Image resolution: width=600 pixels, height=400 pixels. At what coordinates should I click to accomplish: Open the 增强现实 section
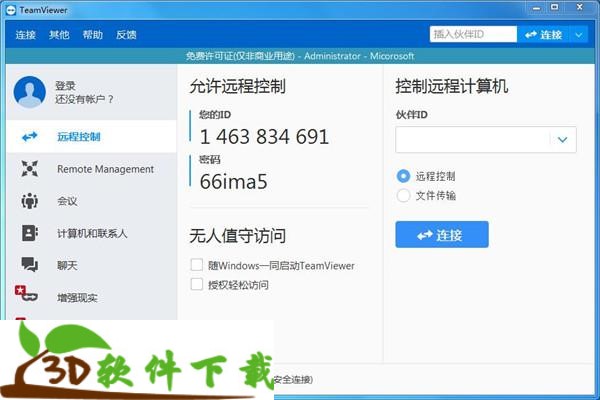(91, 297)
